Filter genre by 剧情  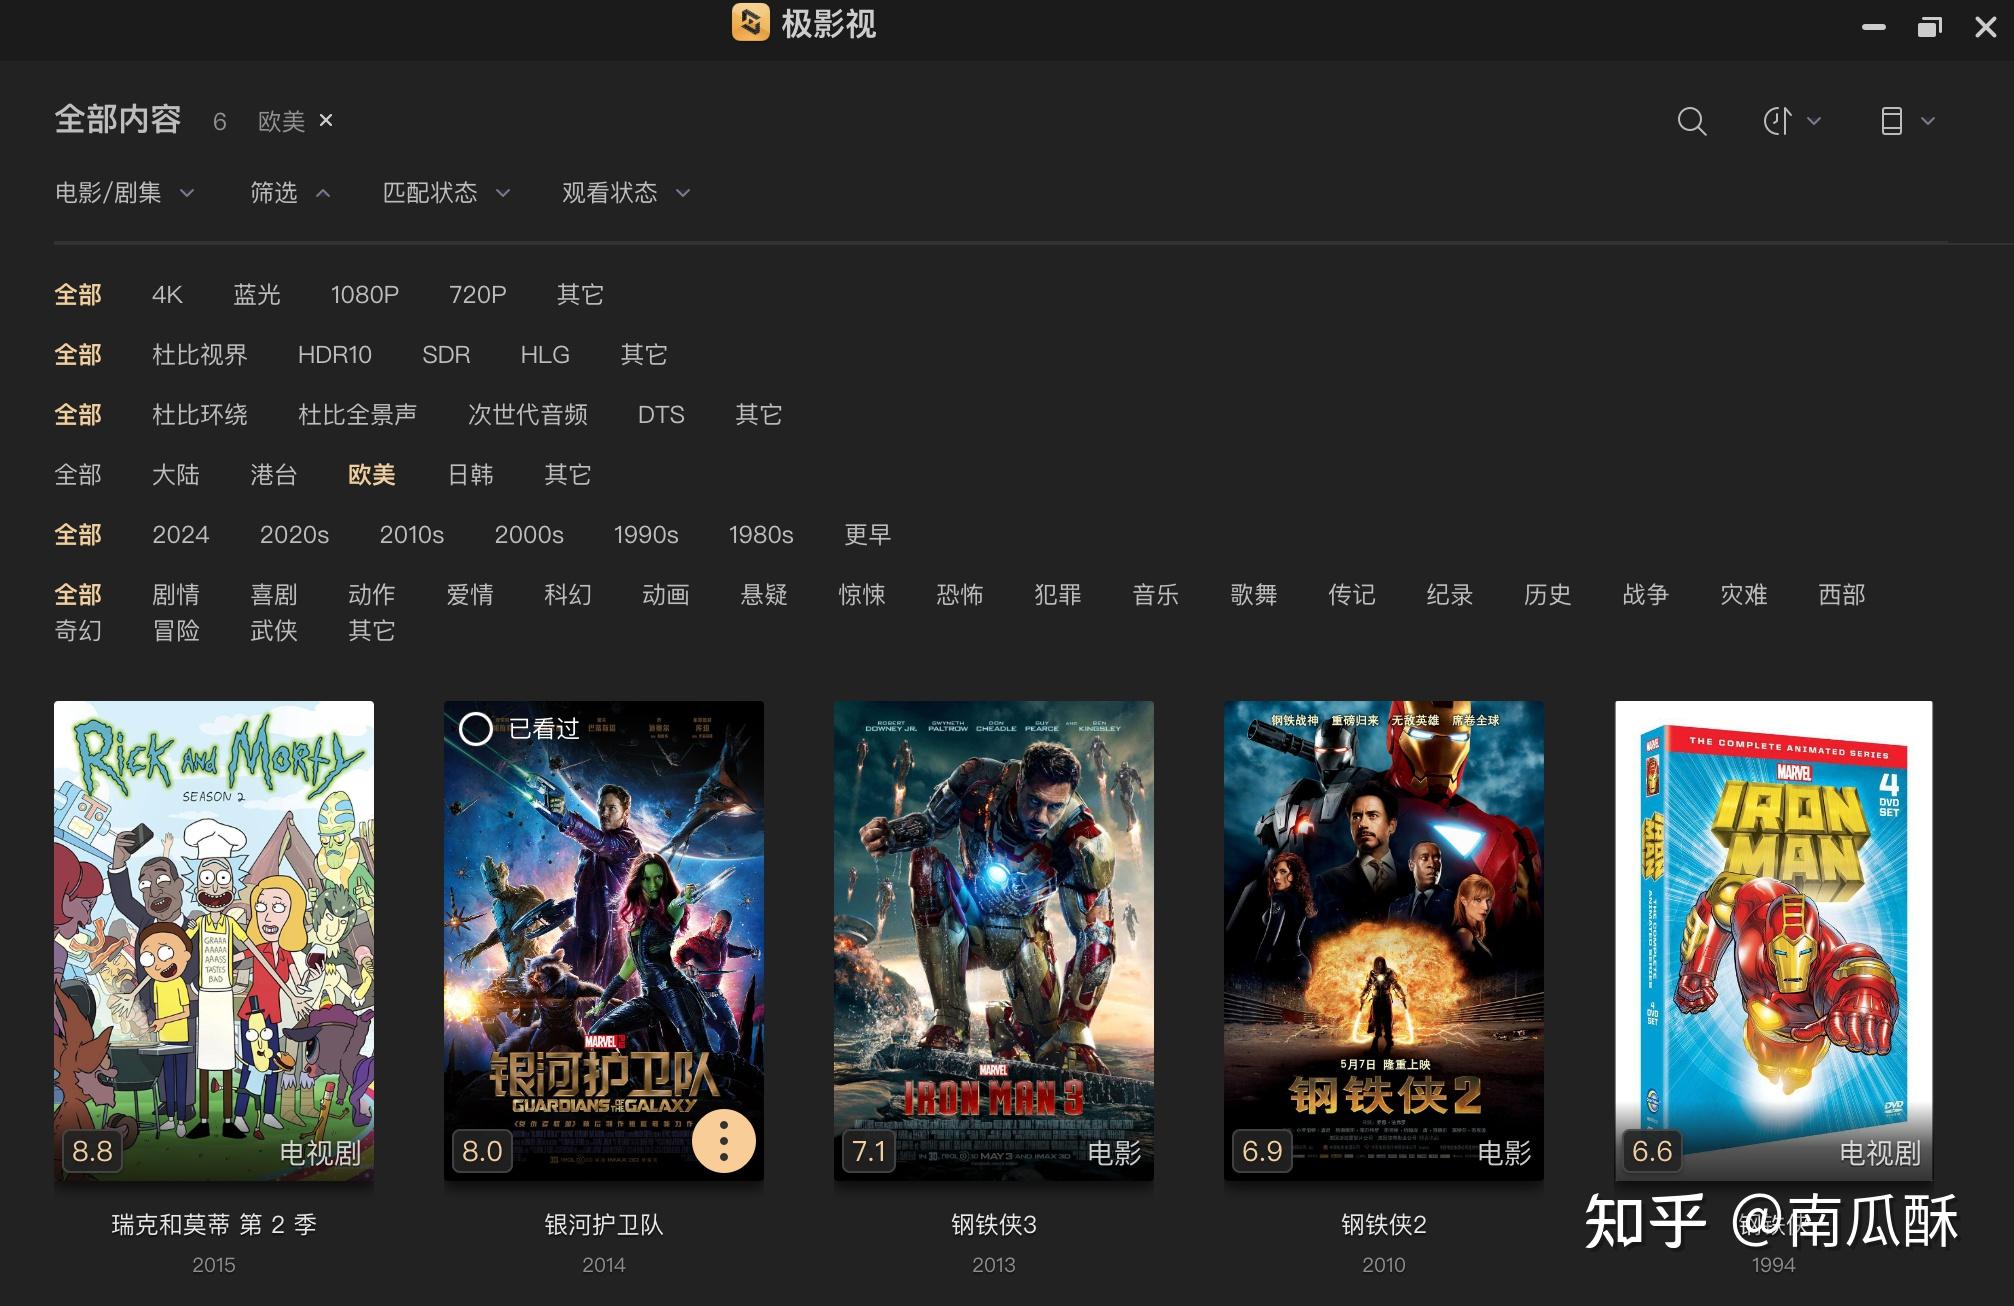pos(176,594)
